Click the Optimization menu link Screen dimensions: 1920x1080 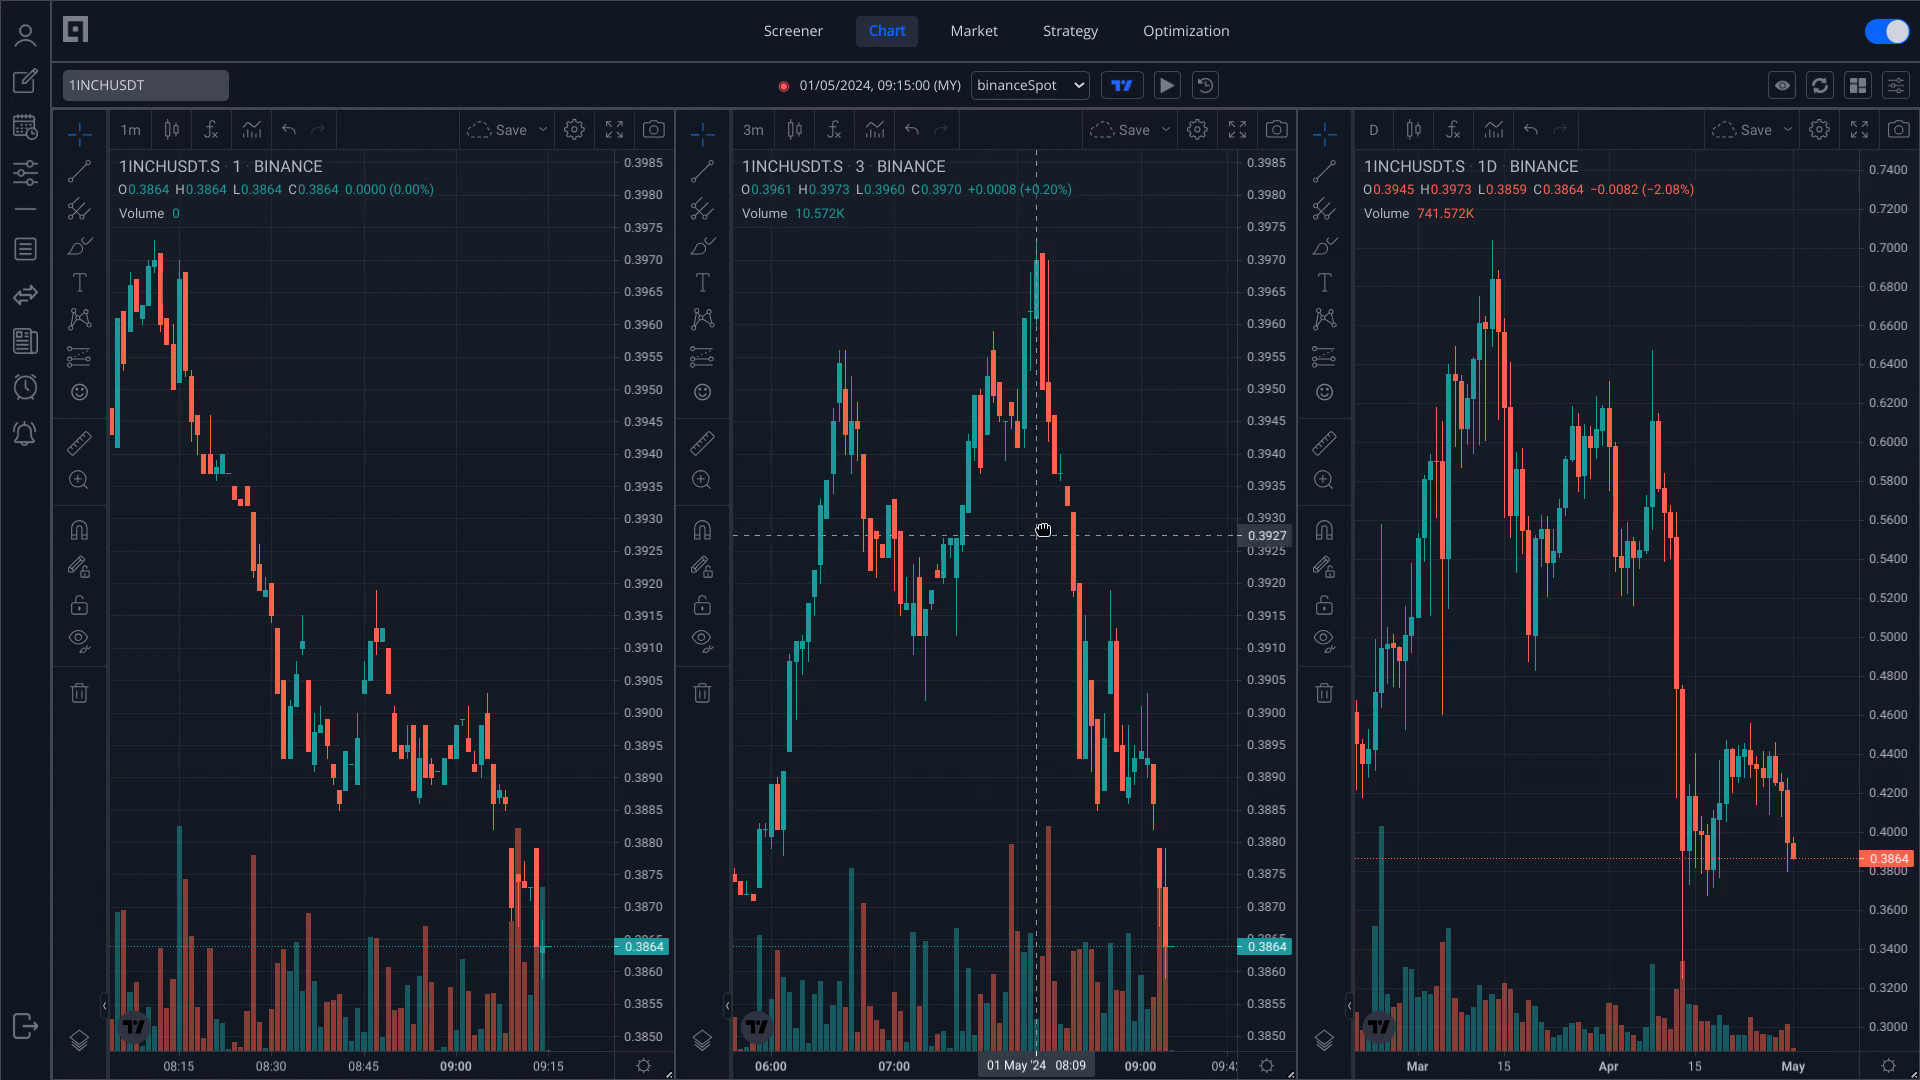pyautogui.click(x=1186, y=31)
